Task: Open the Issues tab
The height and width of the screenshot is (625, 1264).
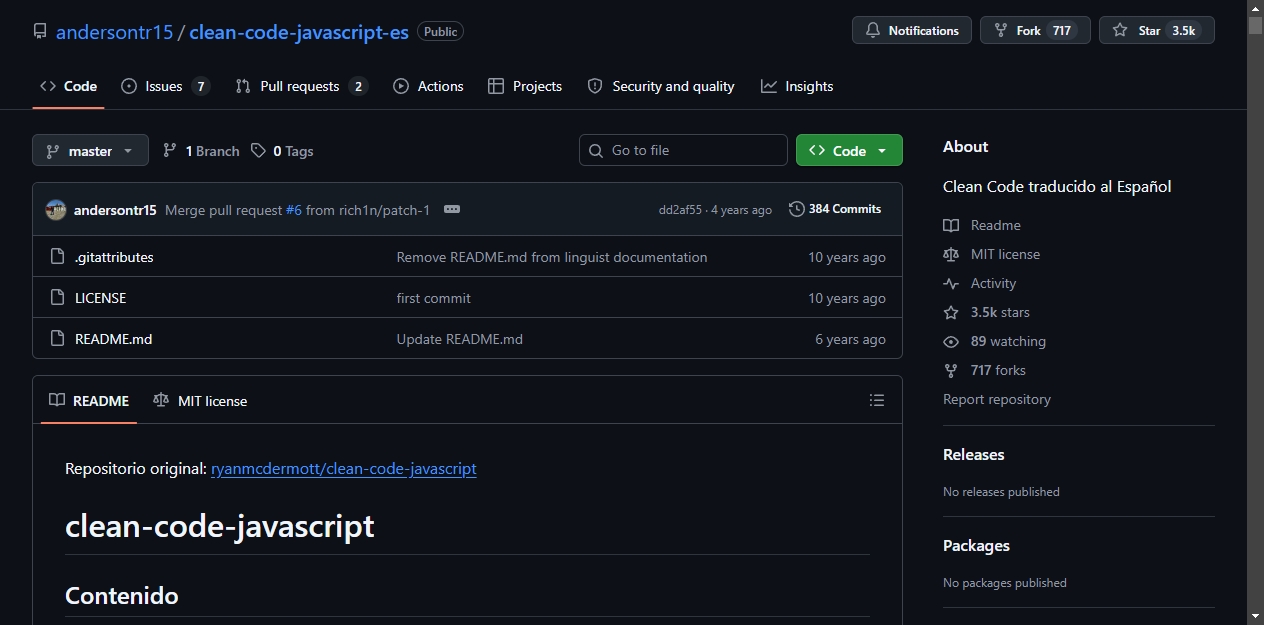Action: [166, 86]
